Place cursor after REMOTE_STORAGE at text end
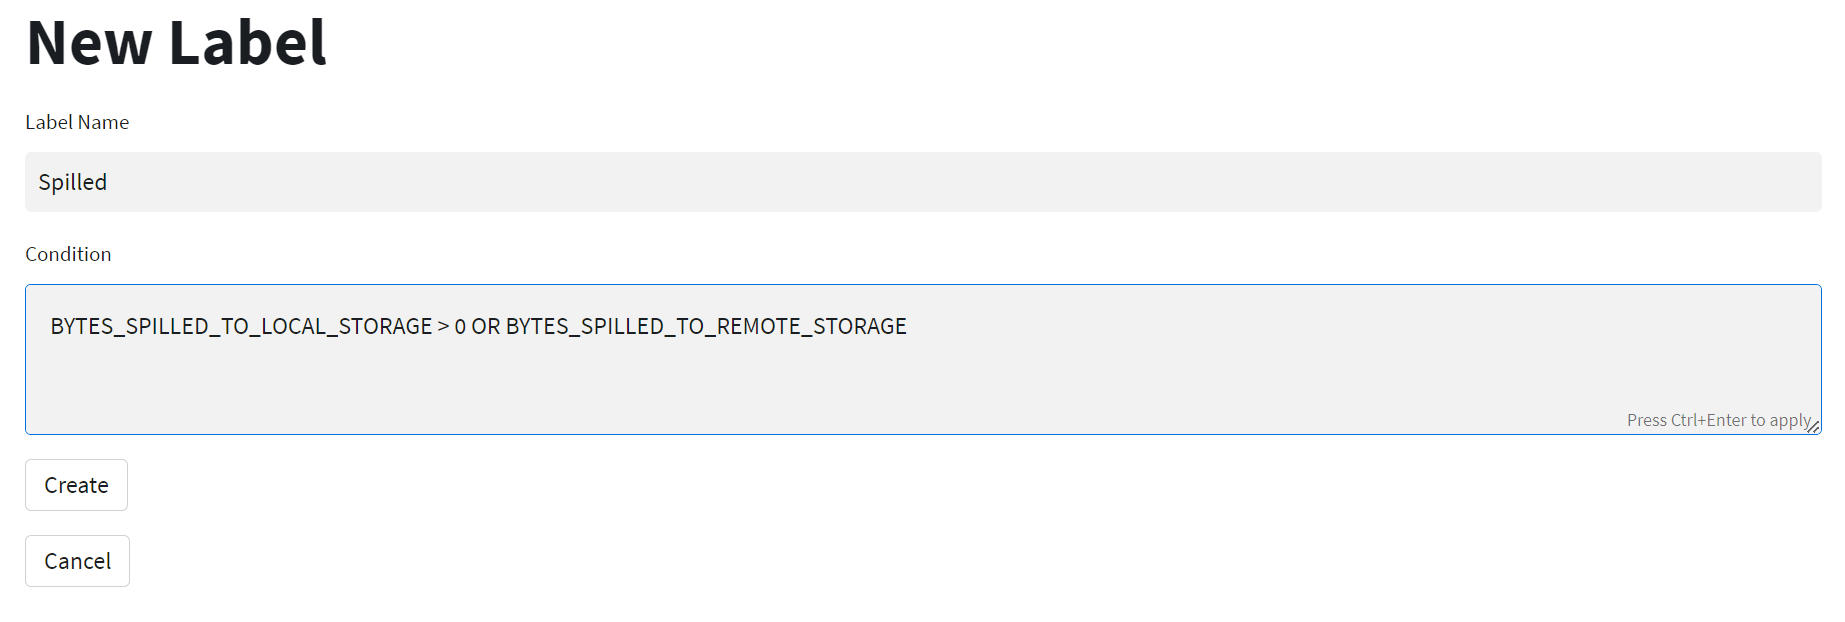Image resolution: width=1845 pixels, height=622 pixels. 909,326
